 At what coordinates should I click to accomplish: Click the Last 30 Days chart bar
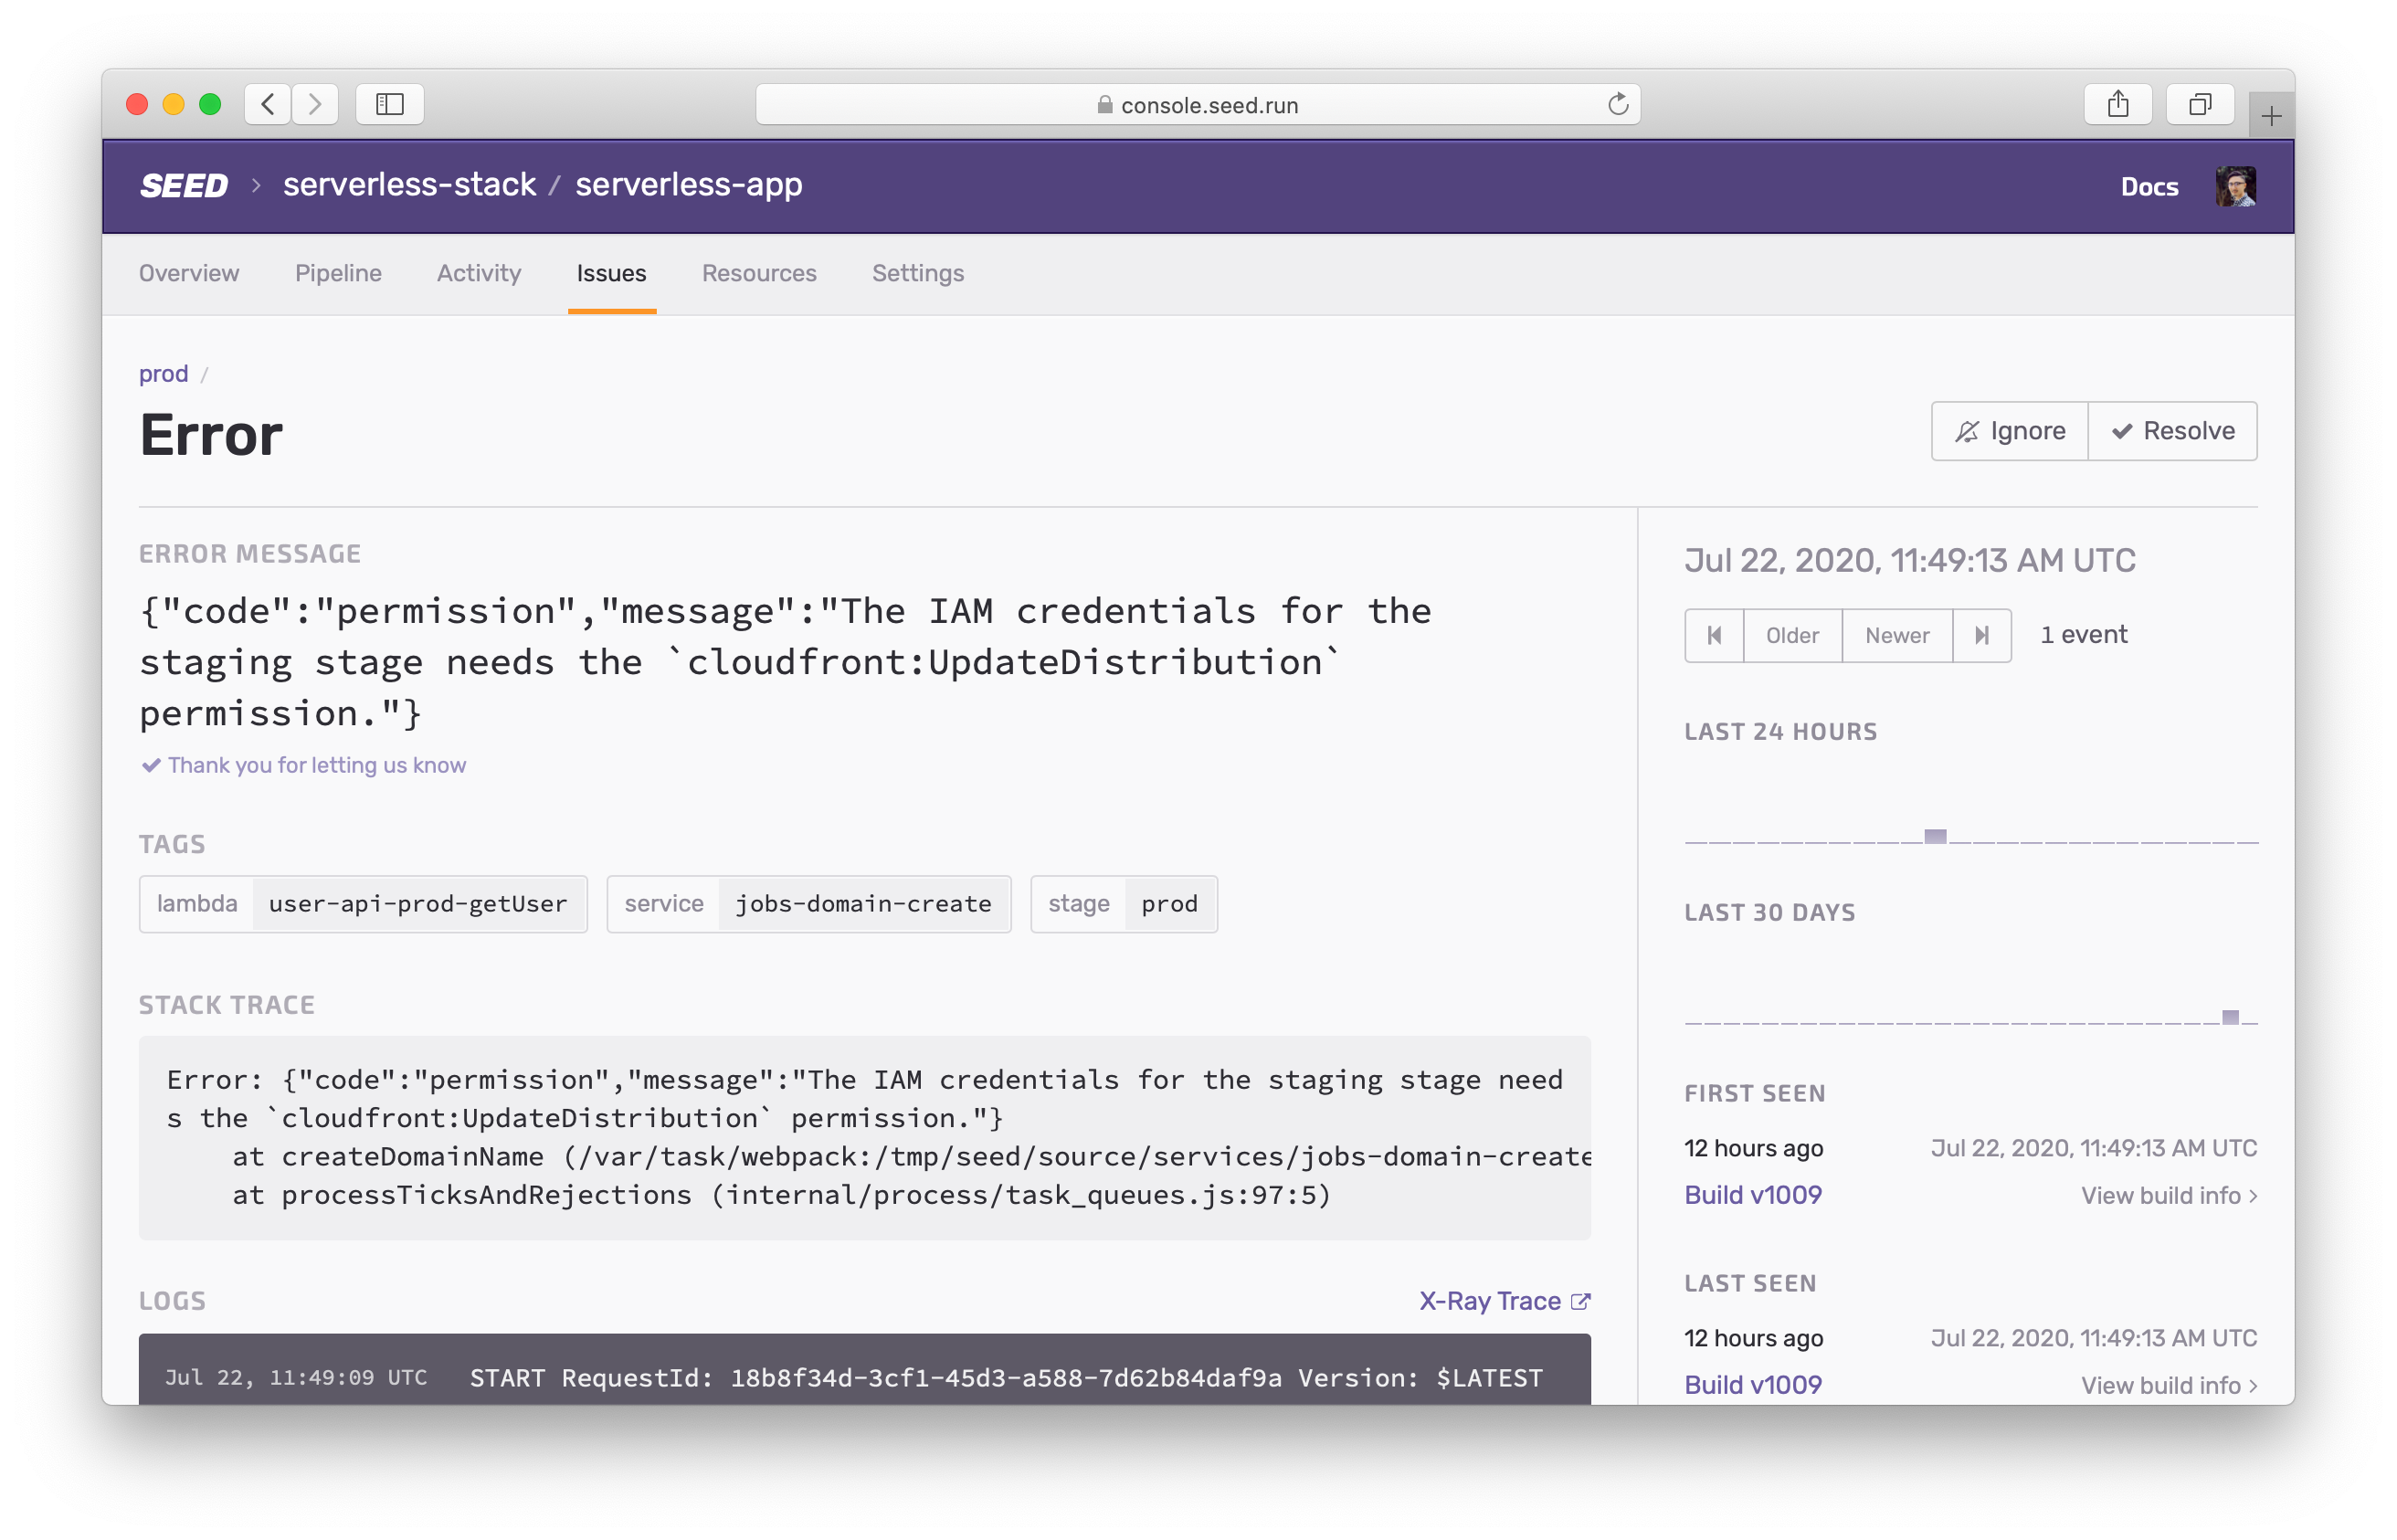pos(2230,1017)
